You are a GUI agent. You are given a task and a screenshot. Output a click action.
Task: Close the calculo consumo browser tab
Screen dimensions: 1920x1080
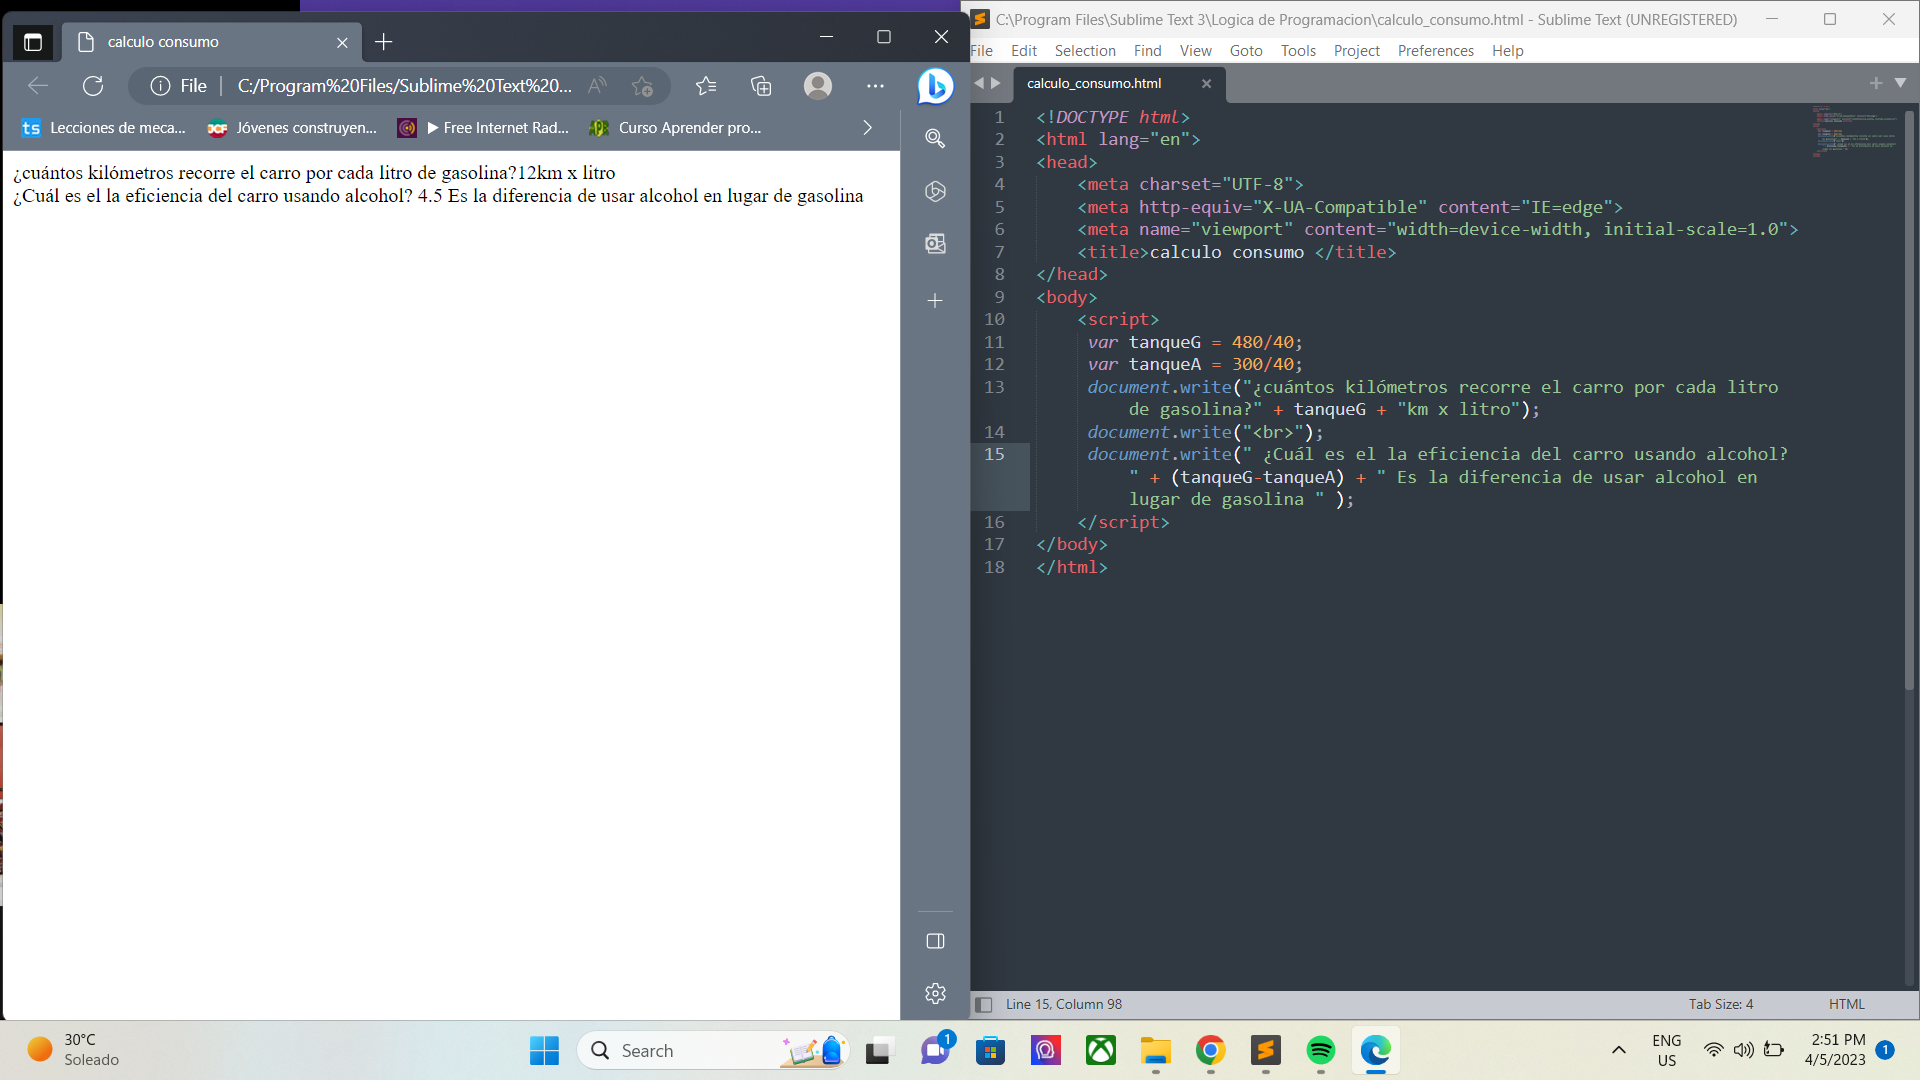(342, 42)
